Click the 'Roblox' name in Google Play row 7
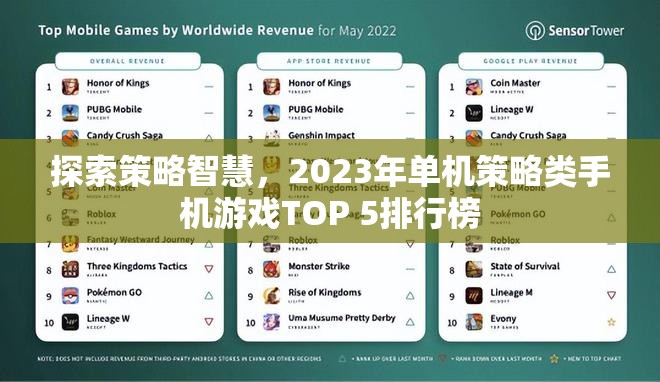This screenshot has width=660, height=382. pyautogui.click(x=505, y=240)
